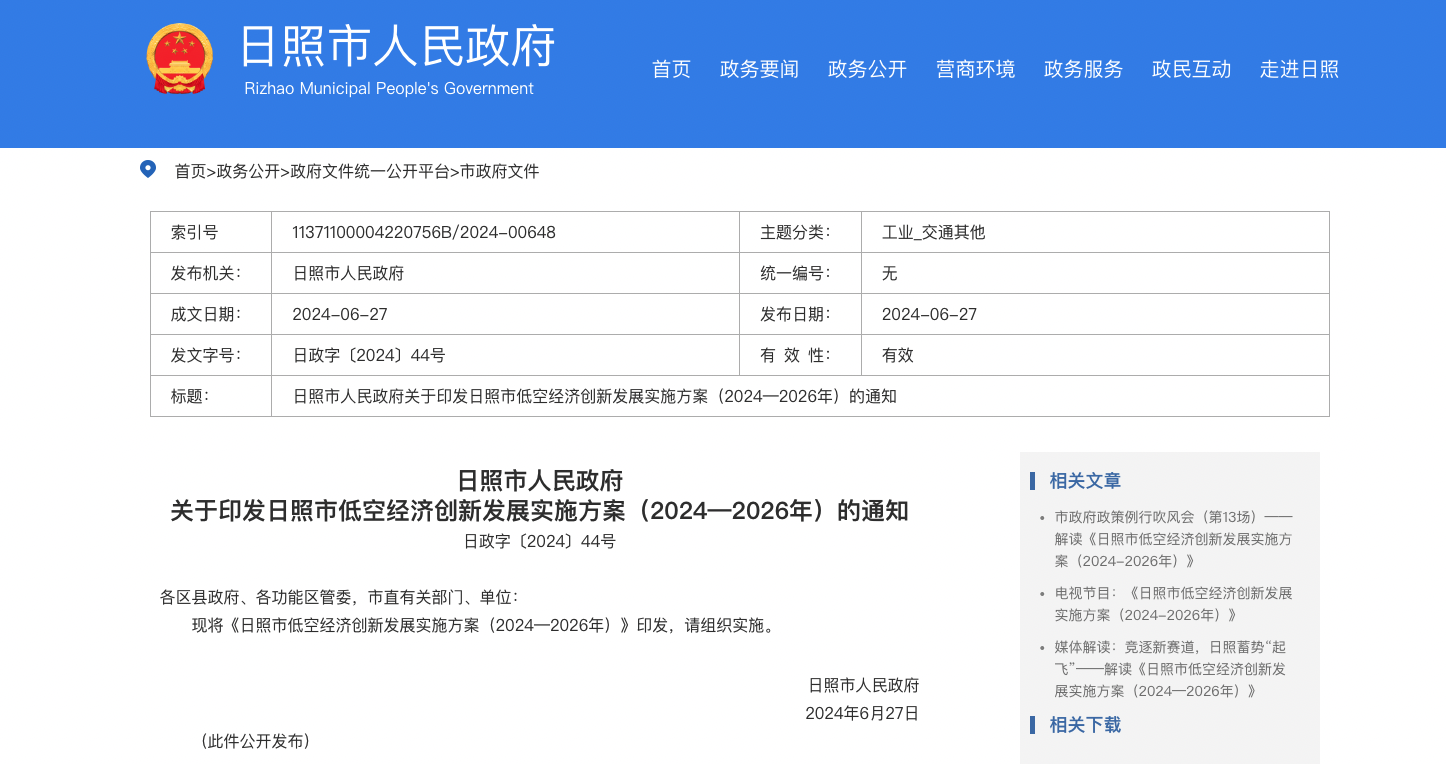The height and width of the screenshot is (764, 1446).
Task: Click the 日照市人民政府 site title
Action: (x=397, y=48)
